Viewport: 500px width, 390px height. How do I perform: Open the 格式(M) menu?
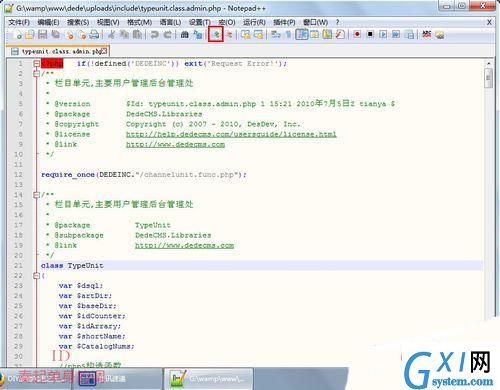139,22
